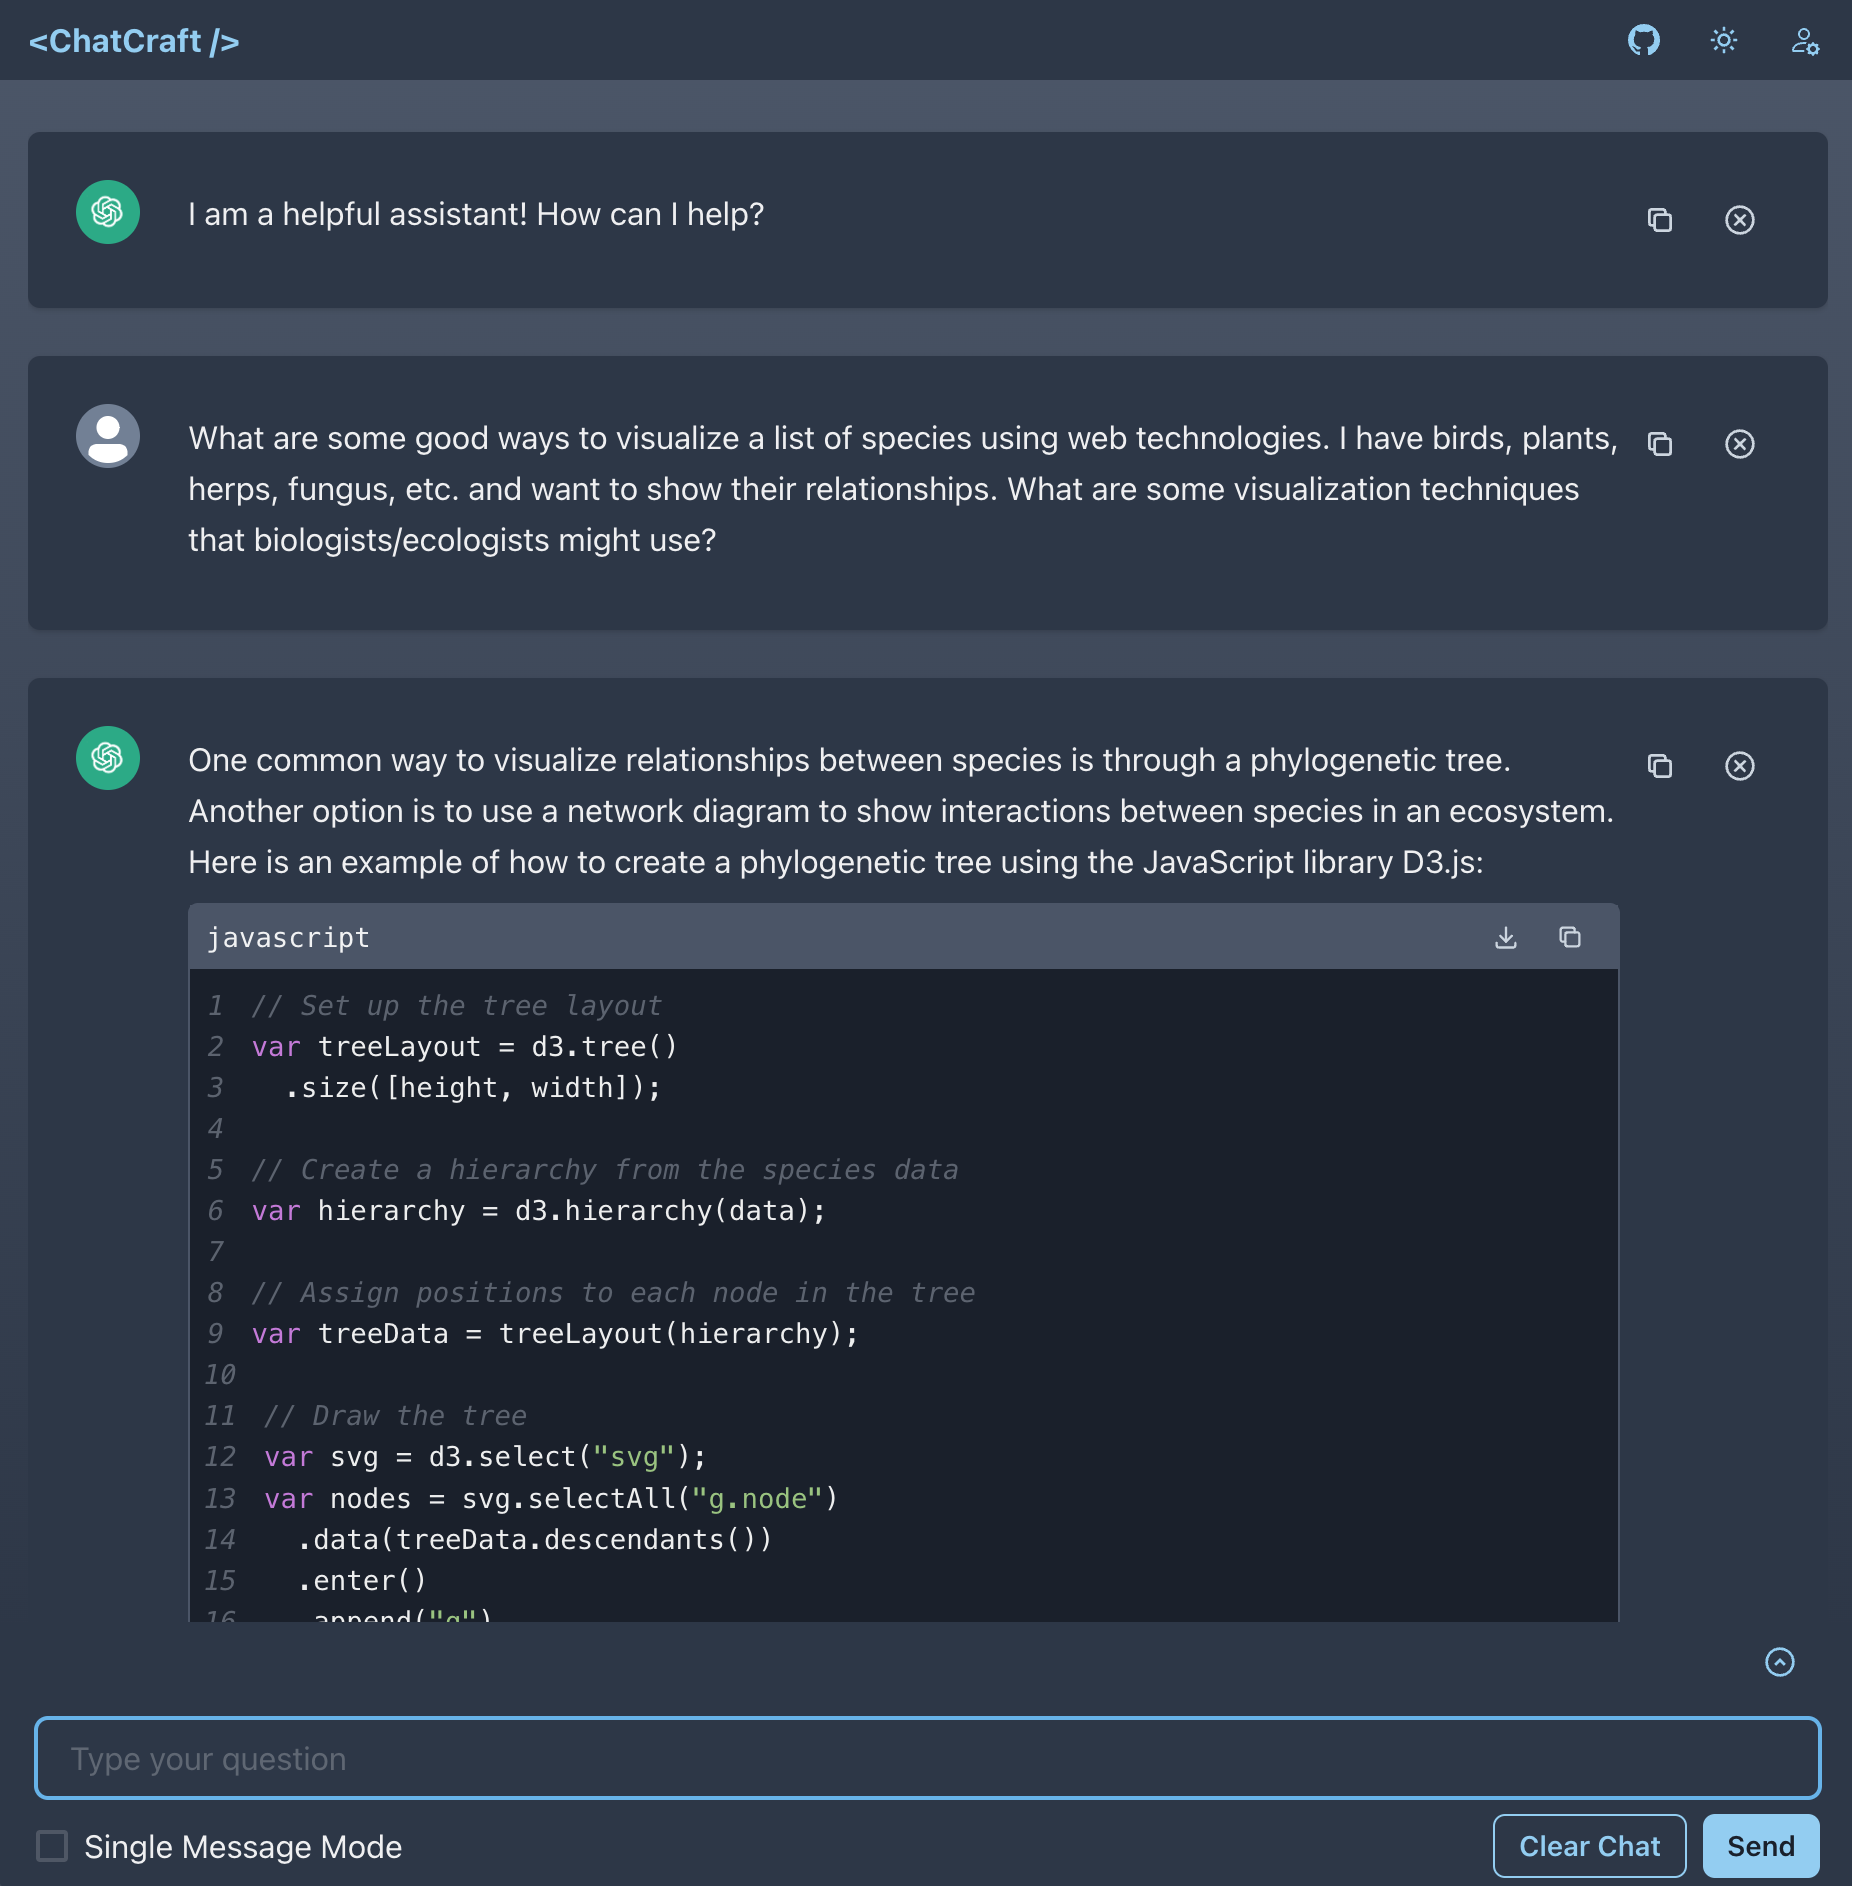Copy the javascript code block

pos(1569,937)
